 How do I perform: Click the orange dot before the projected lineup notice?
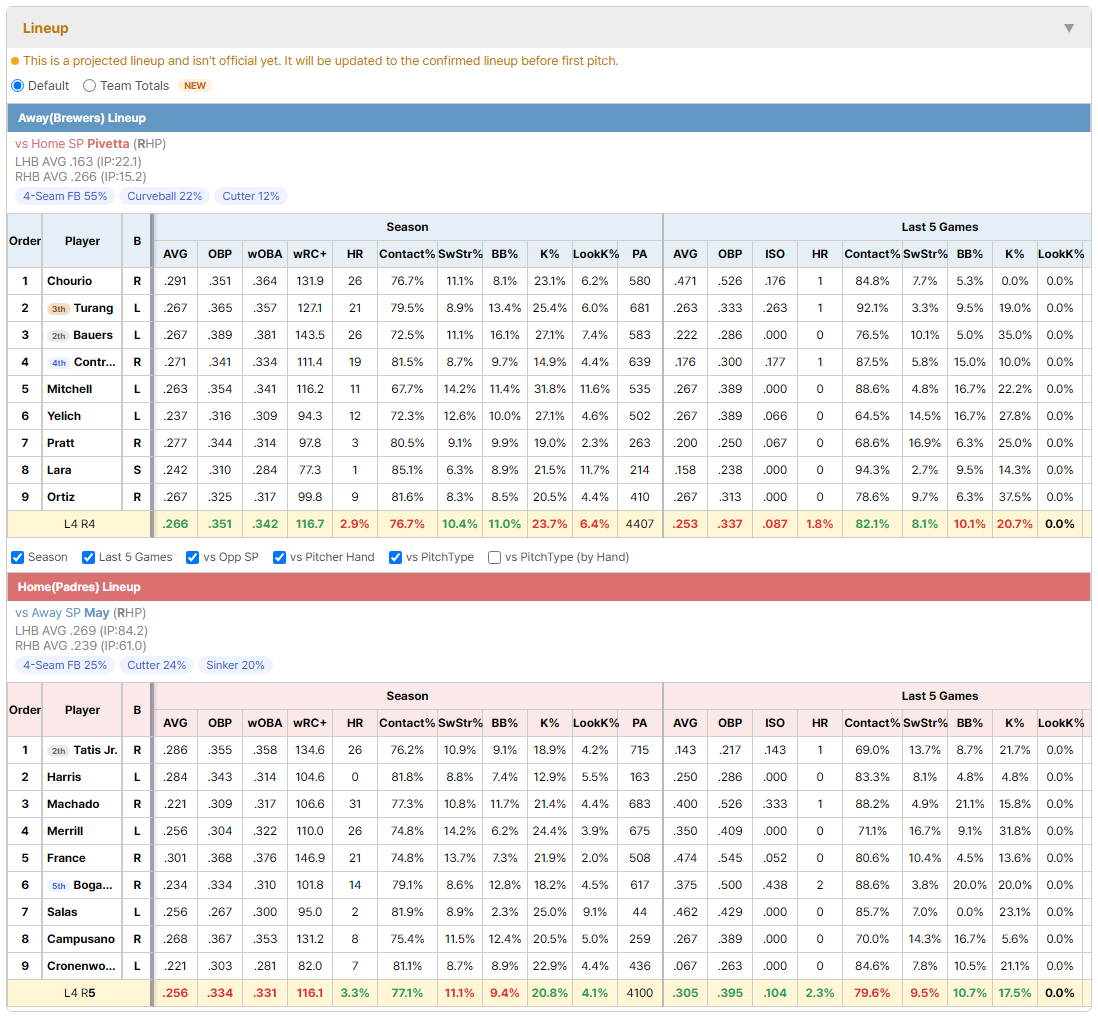tap(15, 61)
